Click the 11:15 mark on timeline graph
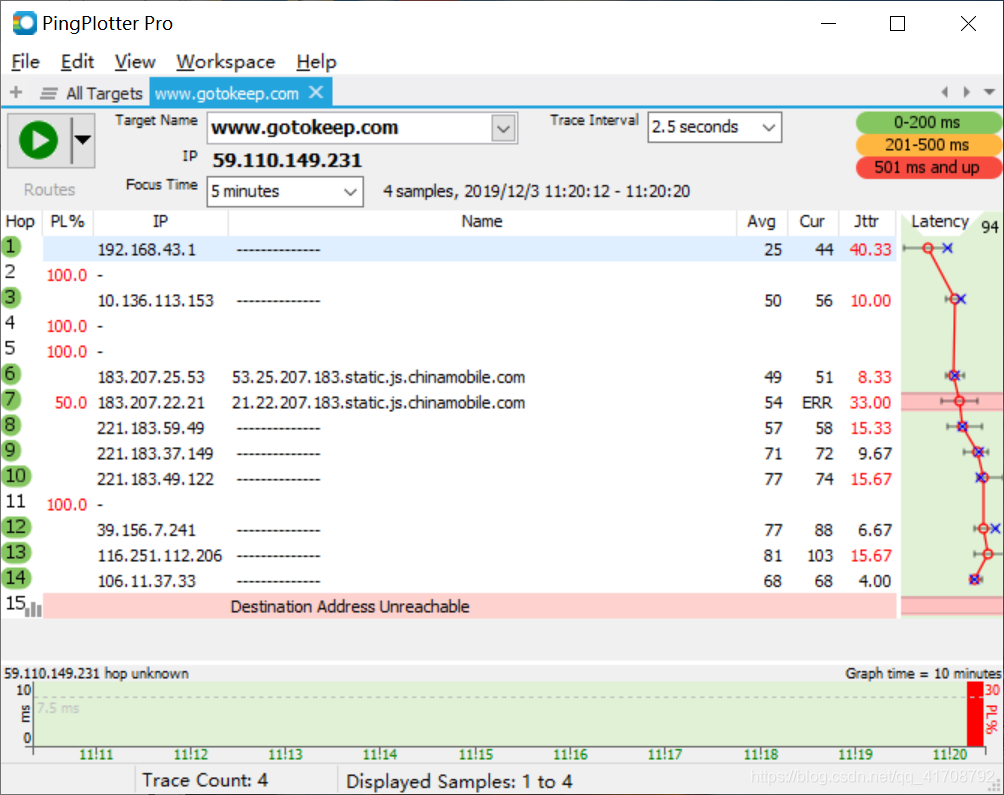This screenshot has height=795, width=1004. 476,754
